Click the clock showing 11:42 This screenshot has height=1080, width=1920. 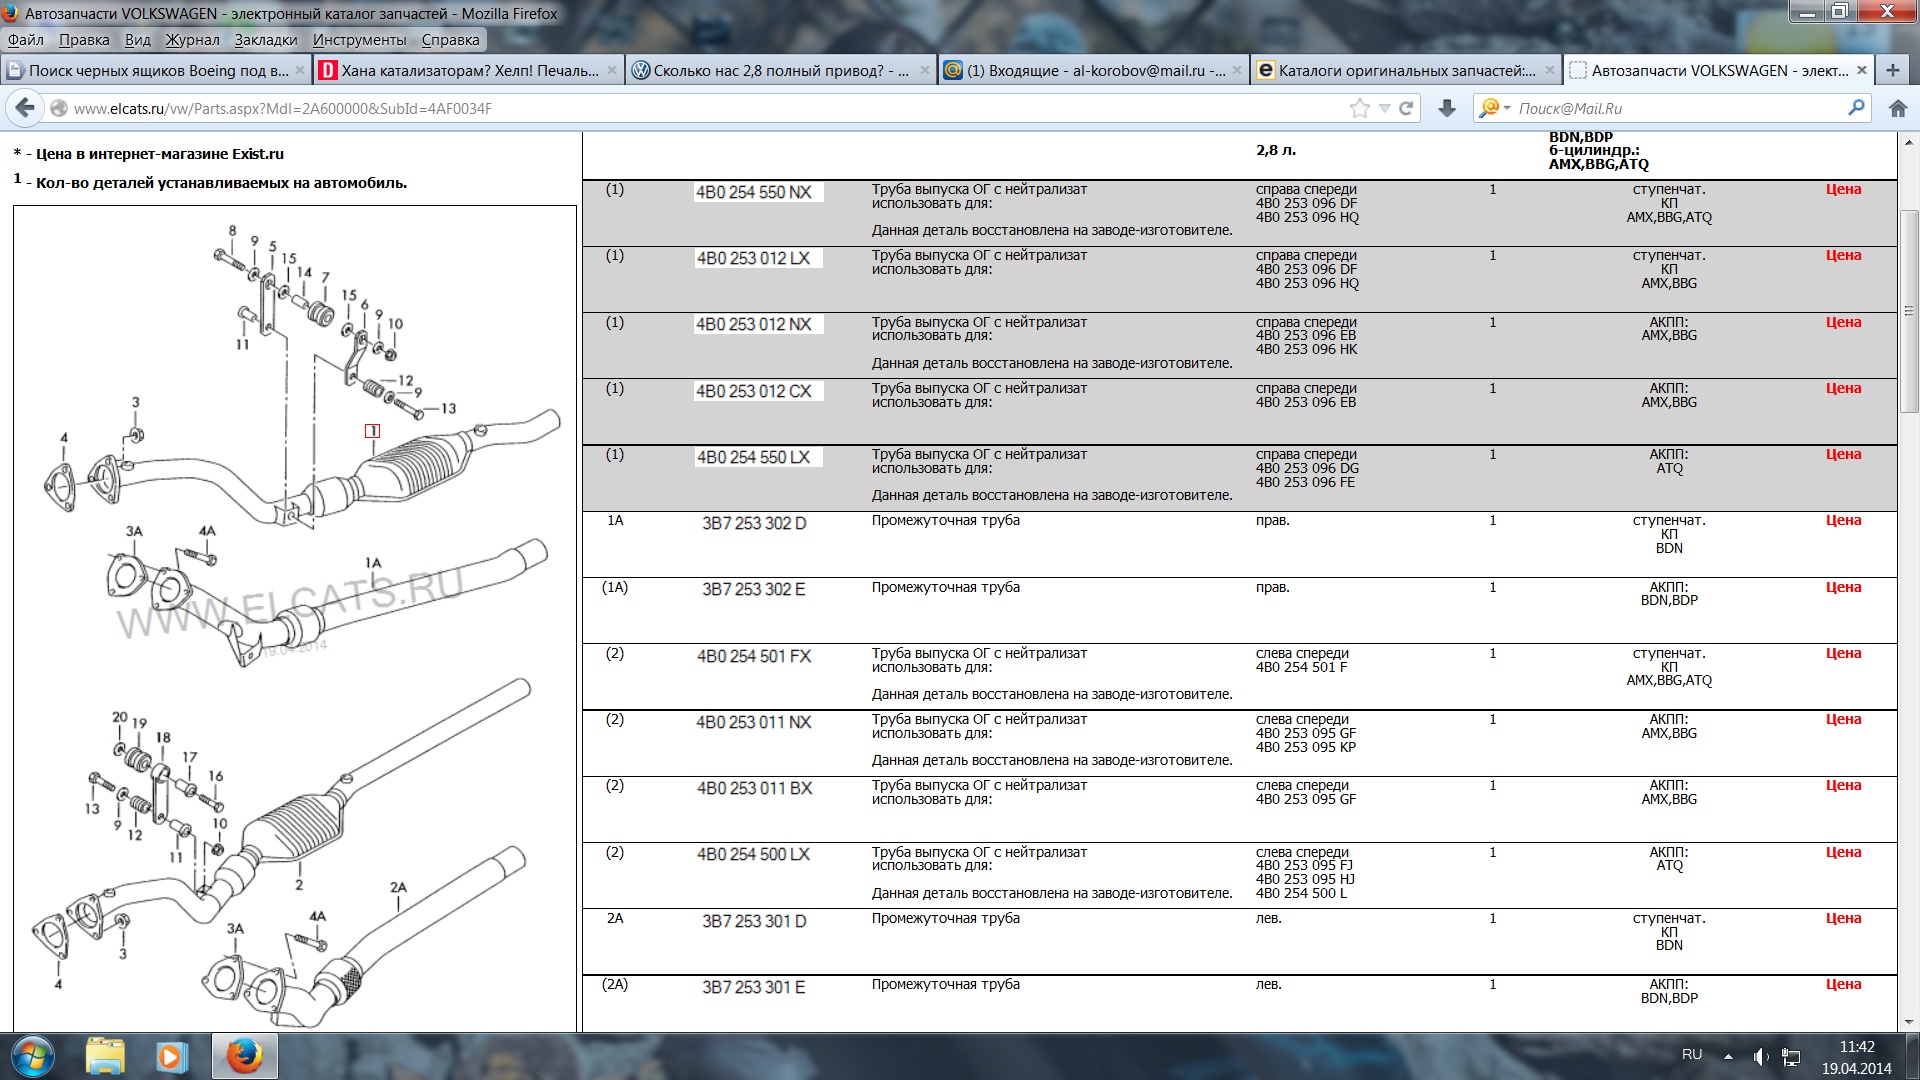[x=1857, y=1047]
